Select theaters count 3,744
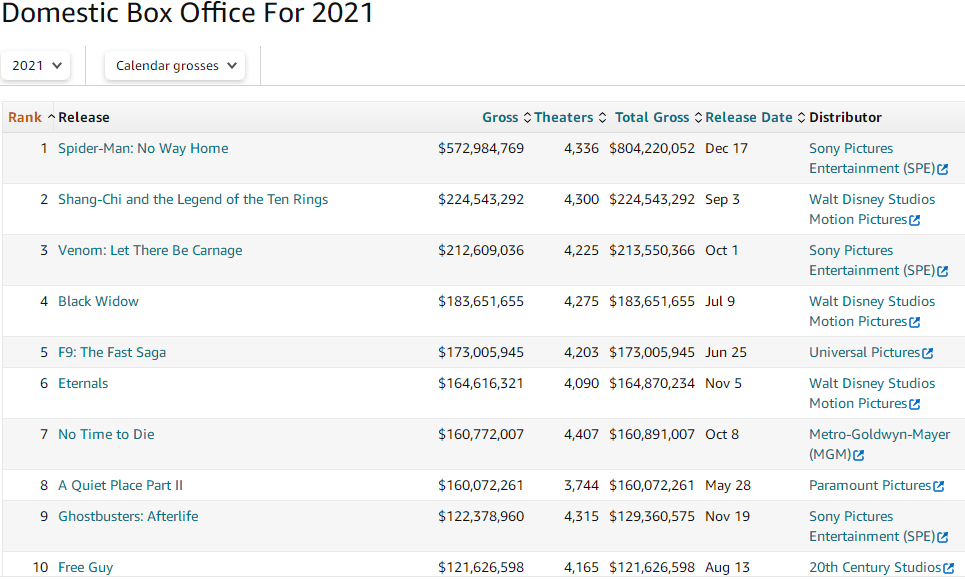This screenshot has width=965, height=579. click(581, 485)
